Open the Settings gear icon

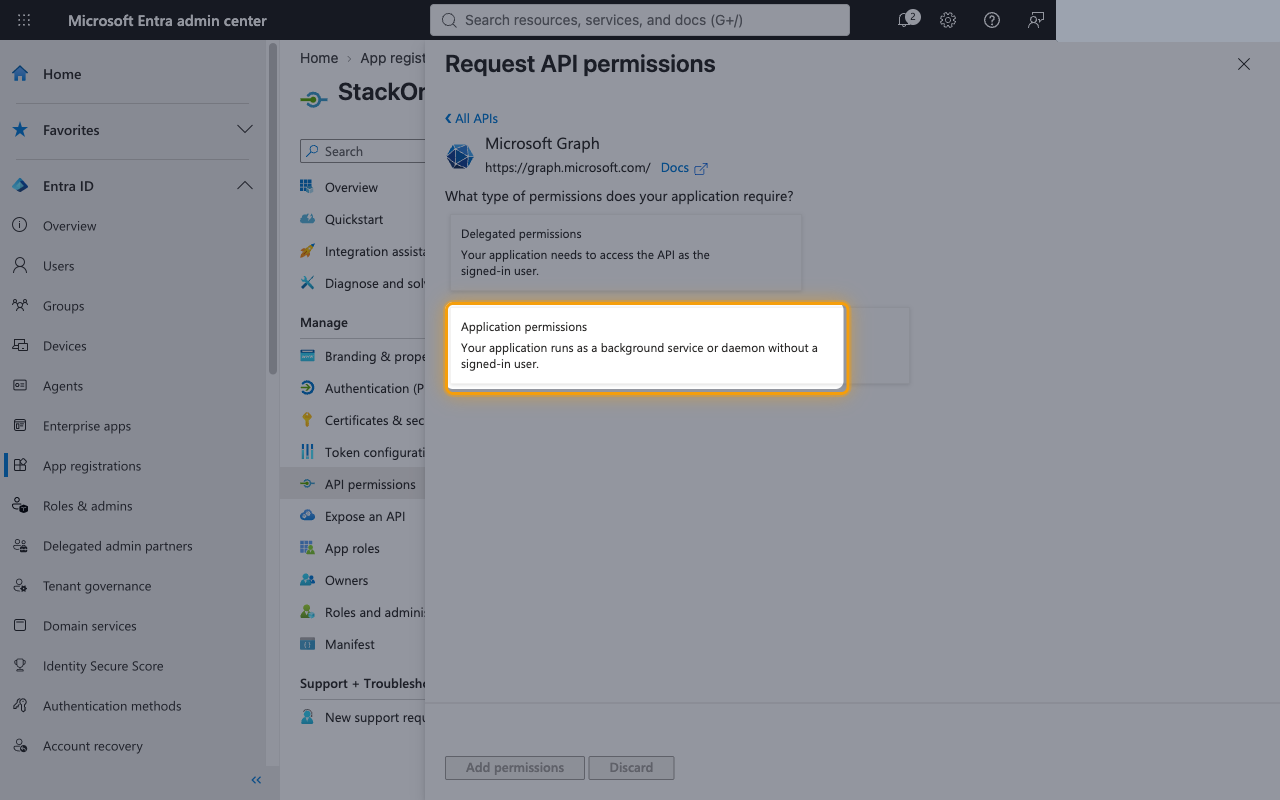tap(948, 20)
